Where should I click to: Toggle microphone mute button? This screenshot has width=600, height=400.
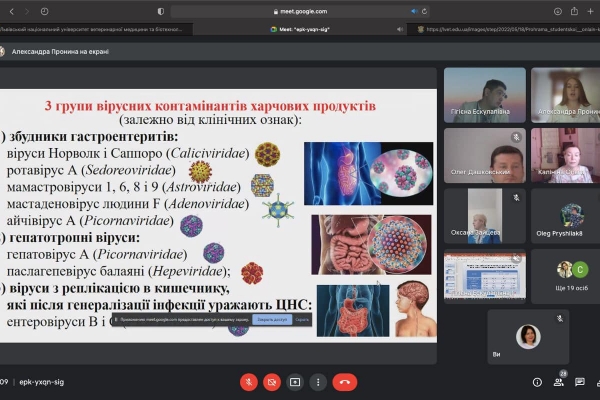(x=249, y=382)
